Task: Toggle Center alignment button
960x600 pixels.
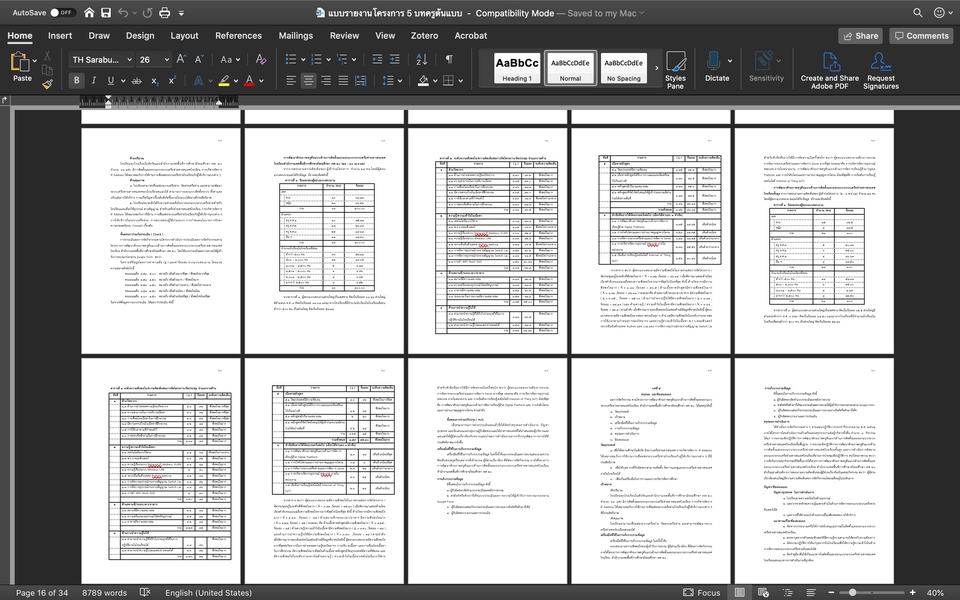Action: point(308,80)
